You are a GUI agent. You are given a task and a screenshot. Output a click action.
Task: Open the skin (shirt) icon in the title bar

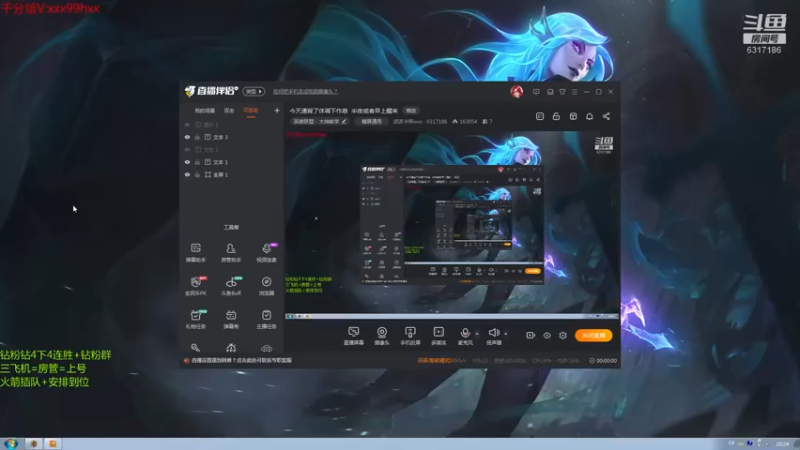(562, 92)
